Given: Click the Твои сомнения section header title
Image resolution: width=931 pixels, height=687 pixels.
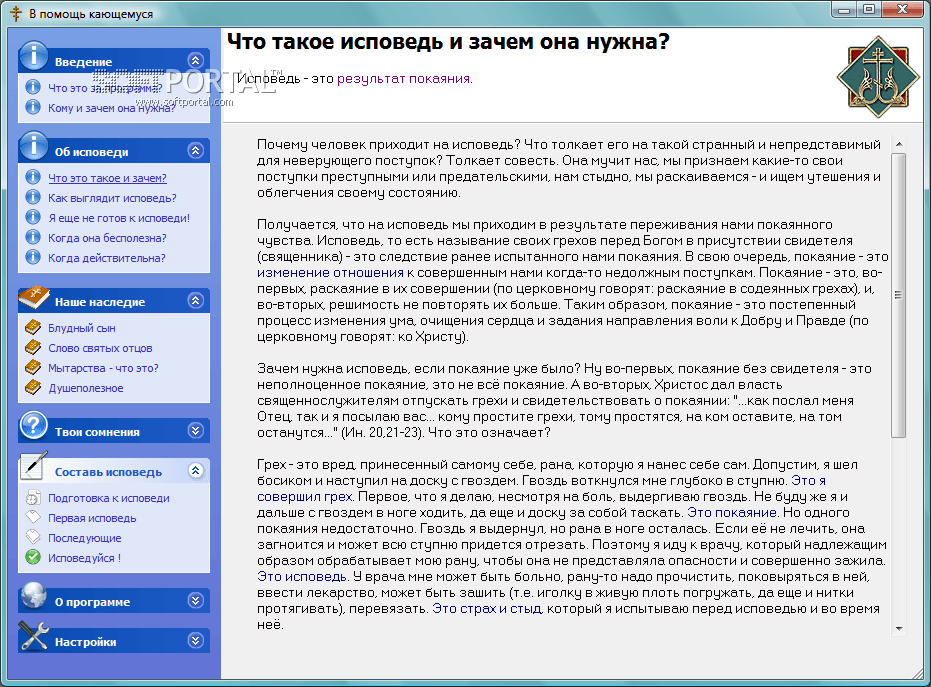Looking at the screenshot, I should click(97, 432).
